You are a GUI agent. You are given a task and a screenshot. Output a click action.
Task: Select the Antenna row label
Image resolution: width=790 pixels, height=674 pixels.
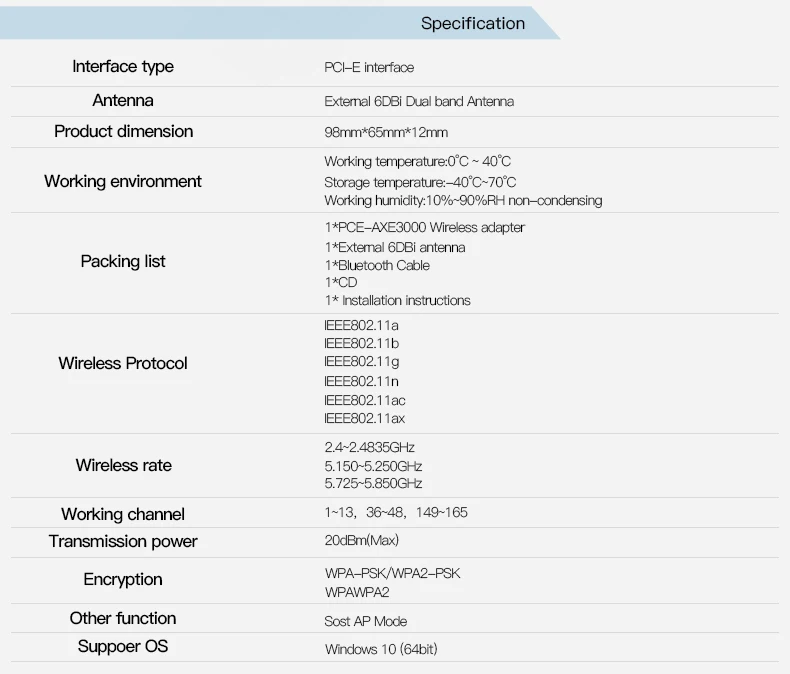click(x=123, y=101)
